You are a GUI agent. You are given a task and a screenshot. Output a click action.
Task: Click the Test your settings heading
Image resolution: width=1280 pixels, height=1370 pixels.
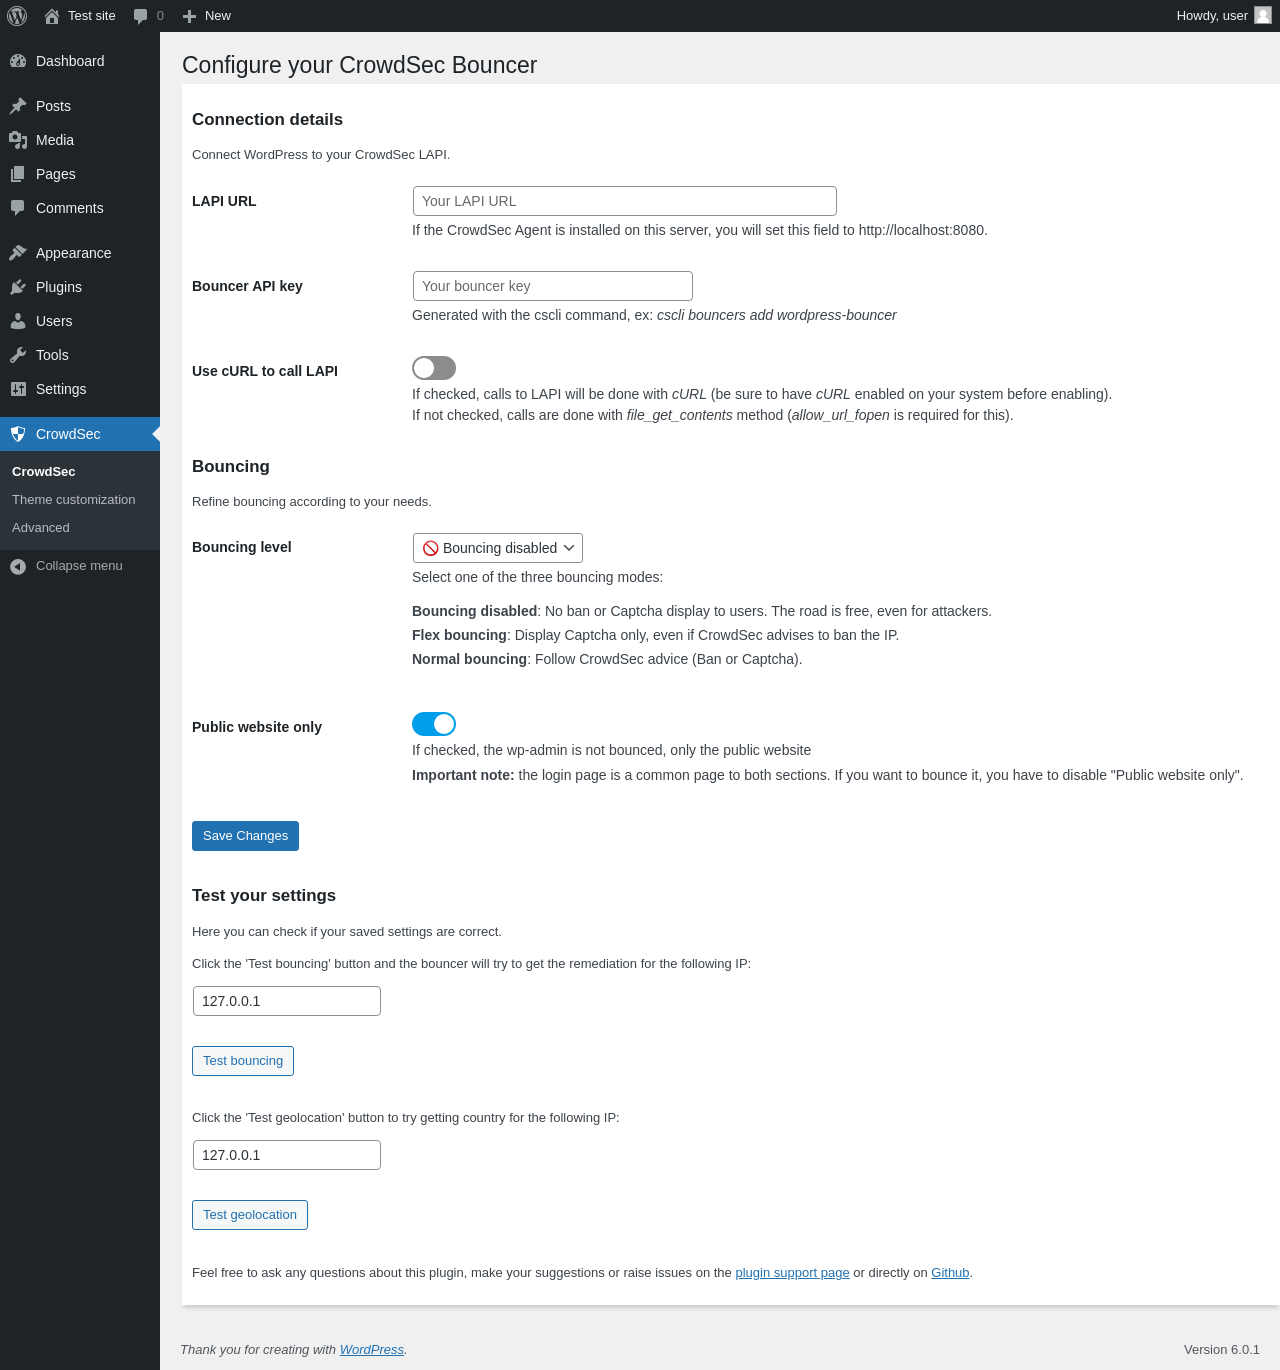(264, 896)
